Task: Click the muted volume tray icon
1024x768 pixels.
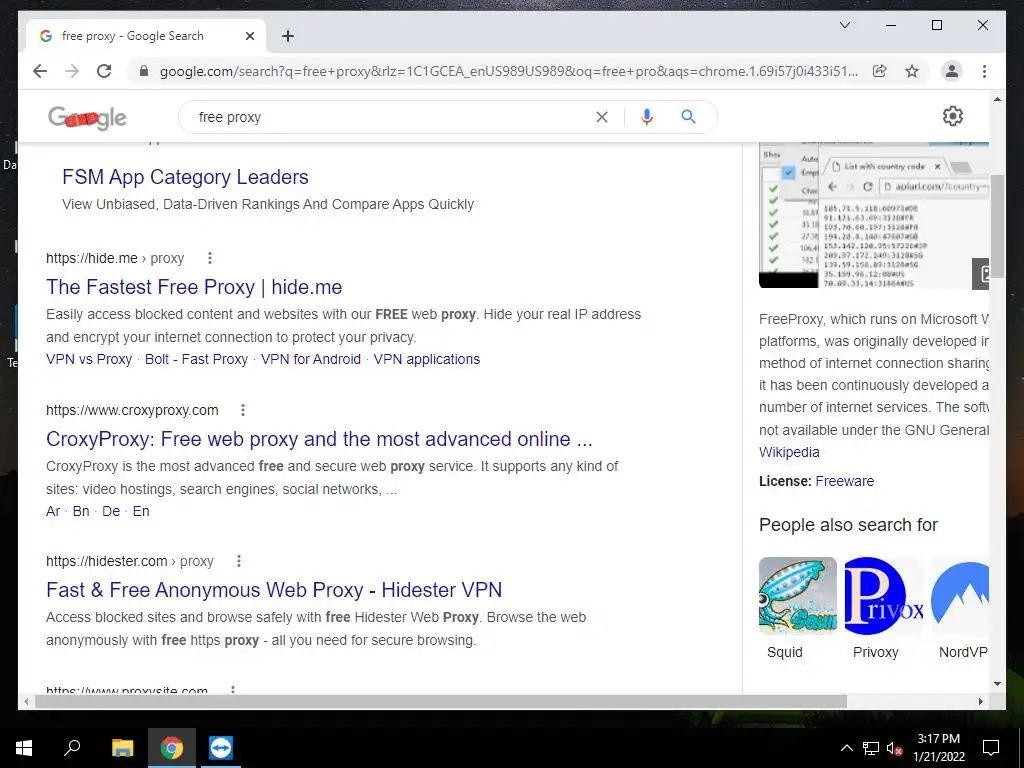Action: 894,748
